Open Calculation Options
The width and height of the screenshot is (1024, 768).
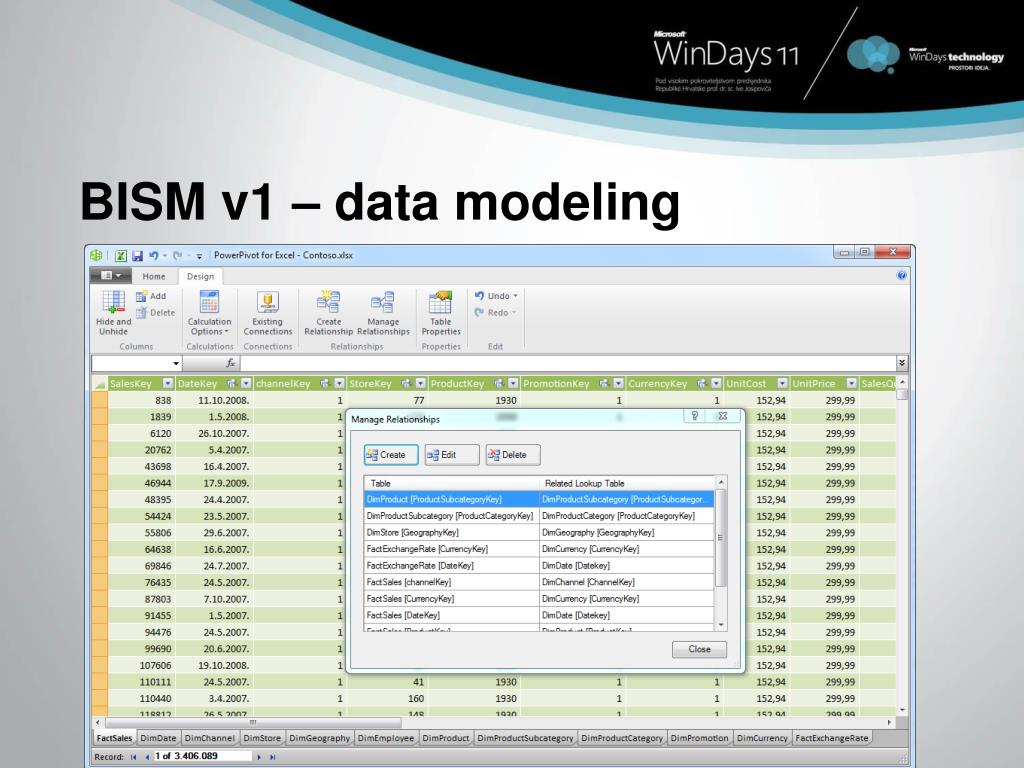(x=209, y=313)
